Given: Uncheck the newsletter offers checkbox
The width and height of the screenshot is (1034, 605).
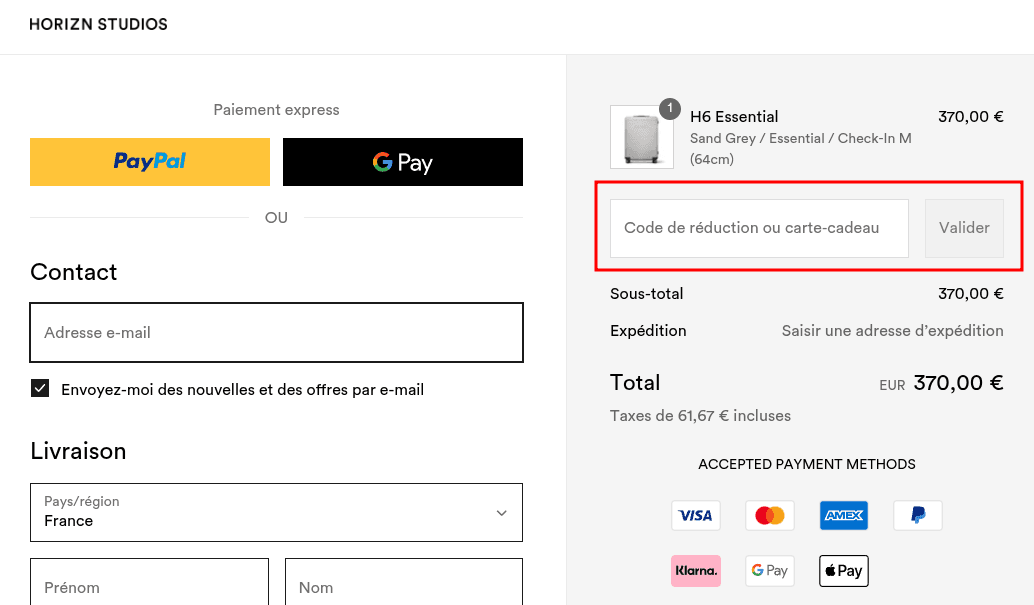Looking at the screenshot, I should (40, 388).
